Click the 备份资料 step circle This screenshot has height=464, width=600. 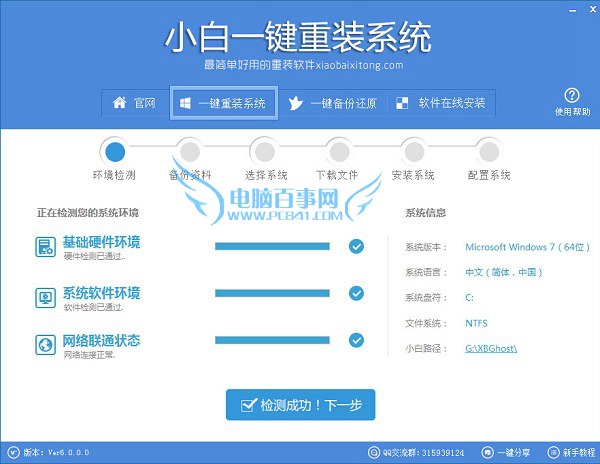pyautogui.click(x=190, y=152)
